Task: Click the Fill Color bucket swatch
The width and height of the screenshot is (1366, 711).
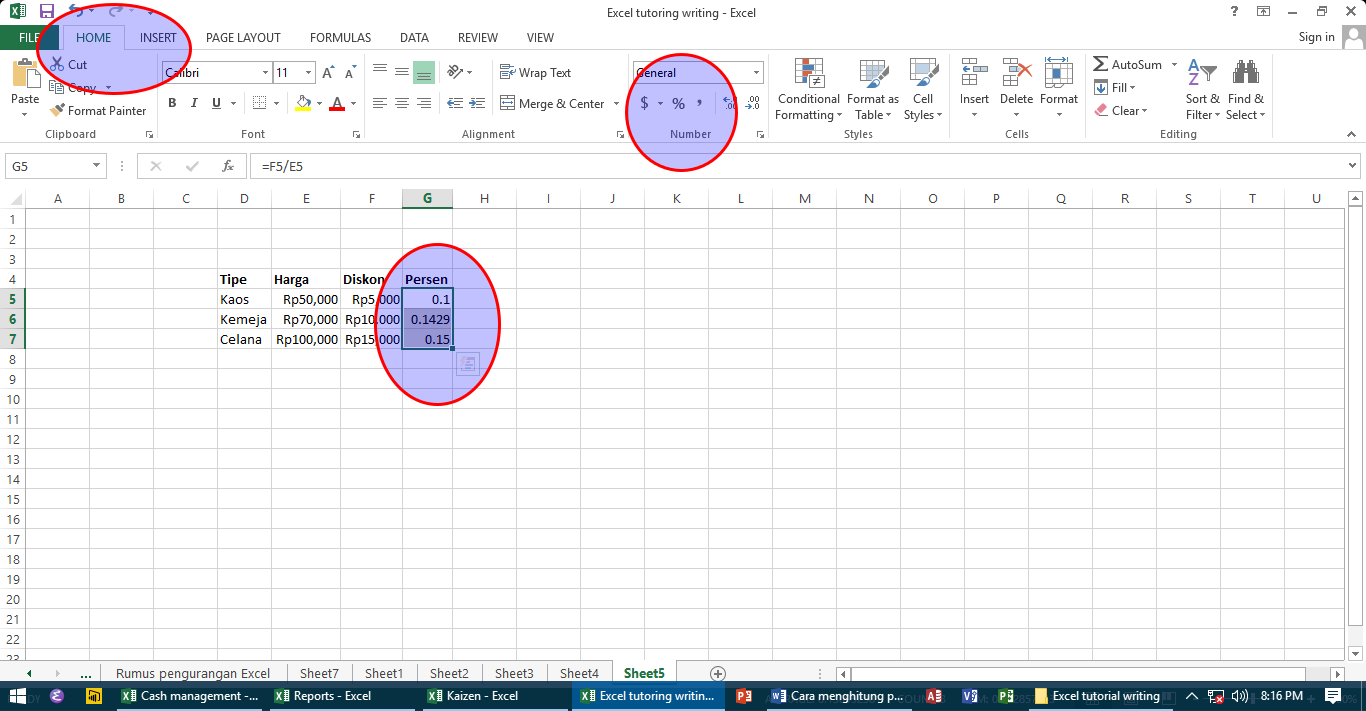Action: pos(304,103)
